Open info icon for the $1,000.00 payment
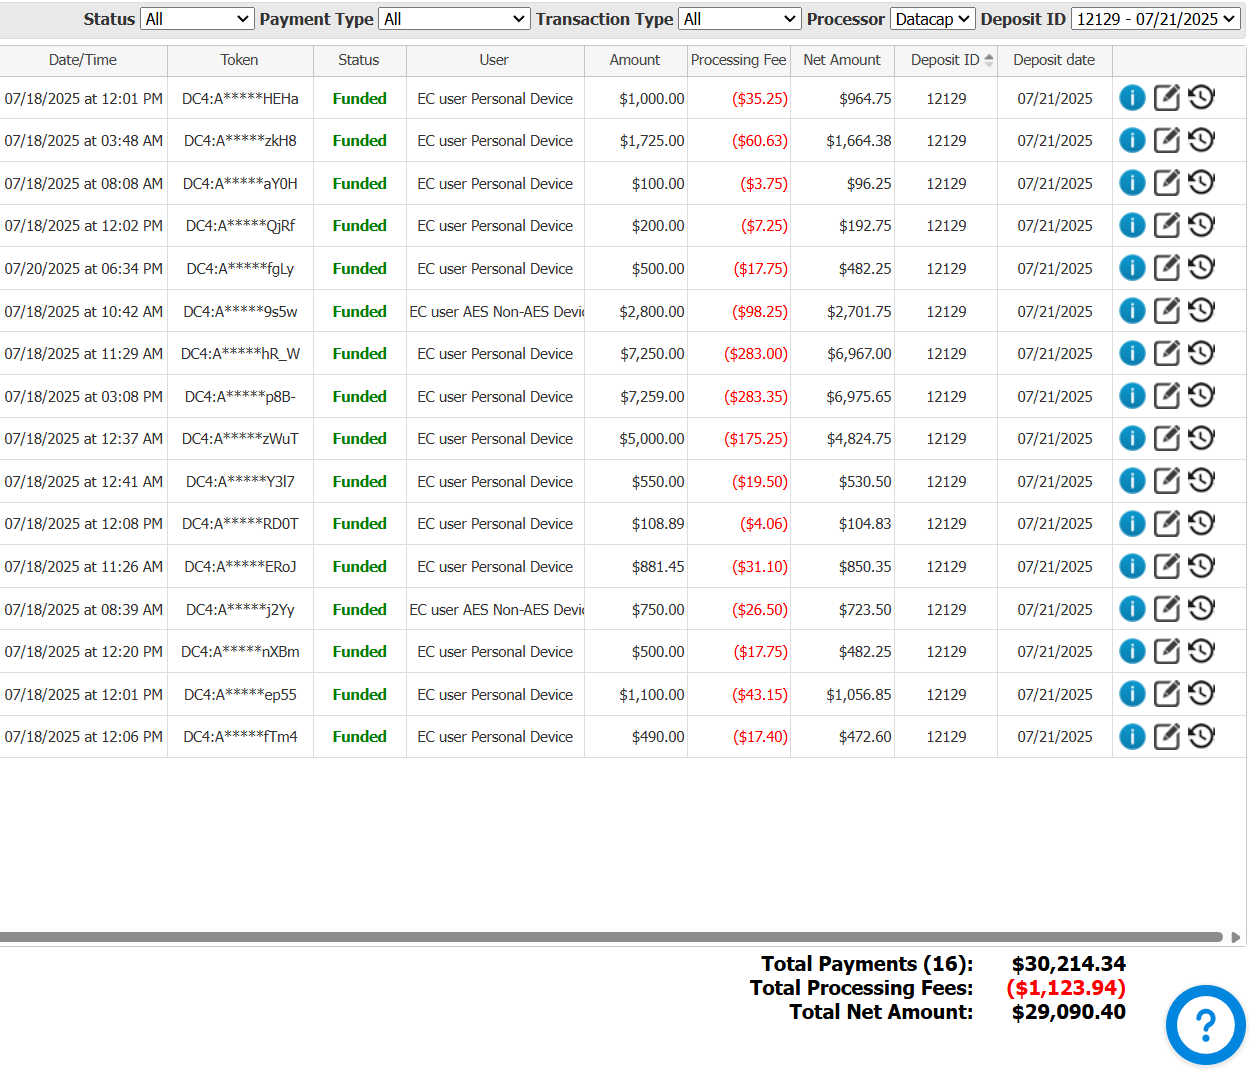 (1131, 98)
